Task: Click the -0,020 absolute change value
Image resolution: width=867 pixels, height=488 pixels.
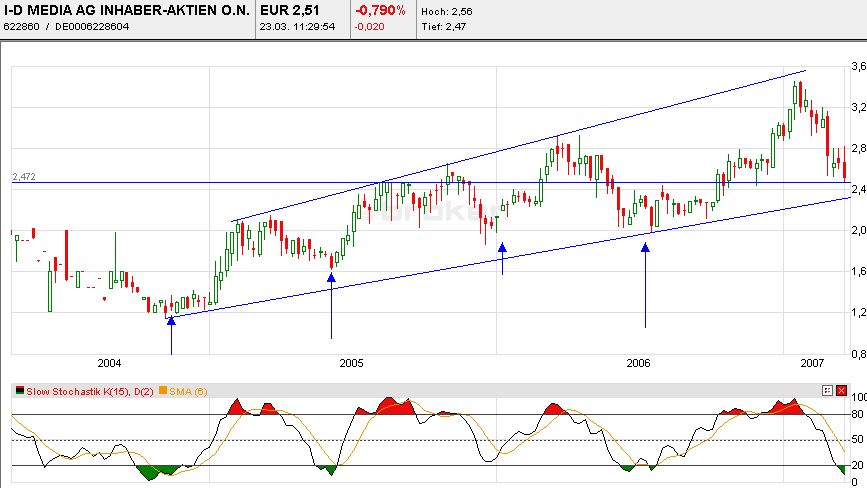Action: pyautogui.click(x=369, y=27)
